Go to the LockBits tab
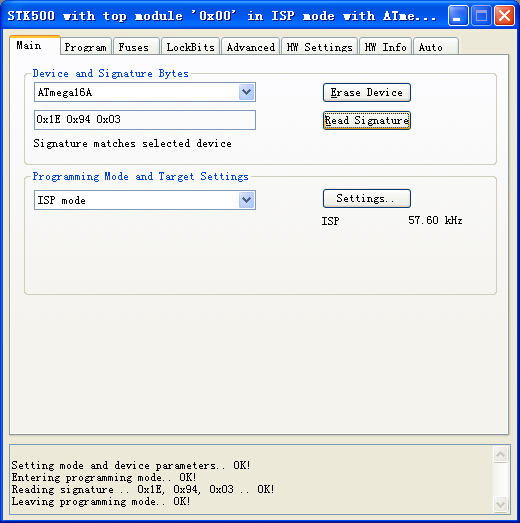Image resolution: width=520 pixels, height=523 pixels. tap(190, 47)
